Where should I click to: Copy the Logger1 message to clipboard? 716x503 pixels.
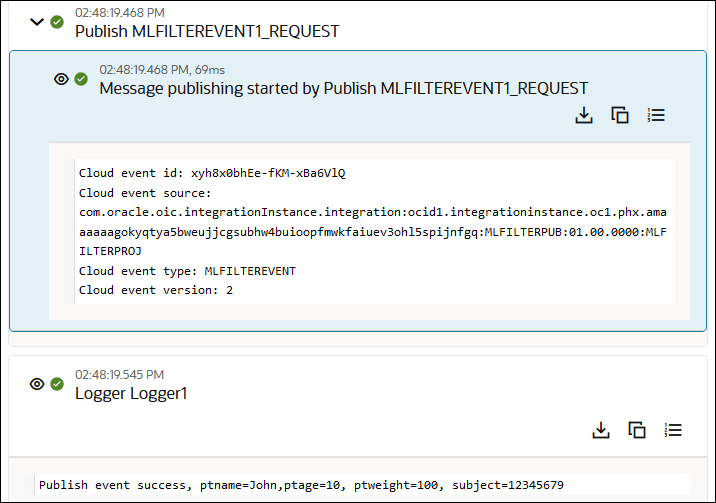click(637, 430)
